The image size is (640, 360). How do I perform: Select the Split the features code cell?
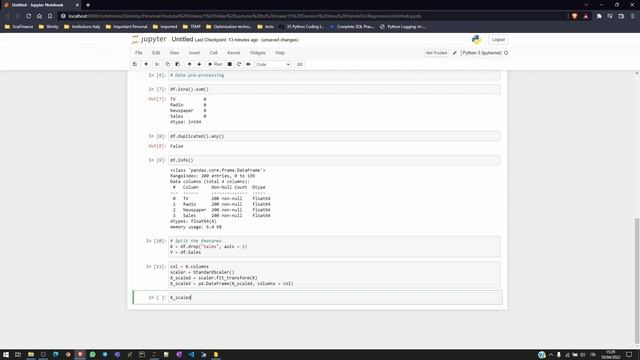(335, 247)
